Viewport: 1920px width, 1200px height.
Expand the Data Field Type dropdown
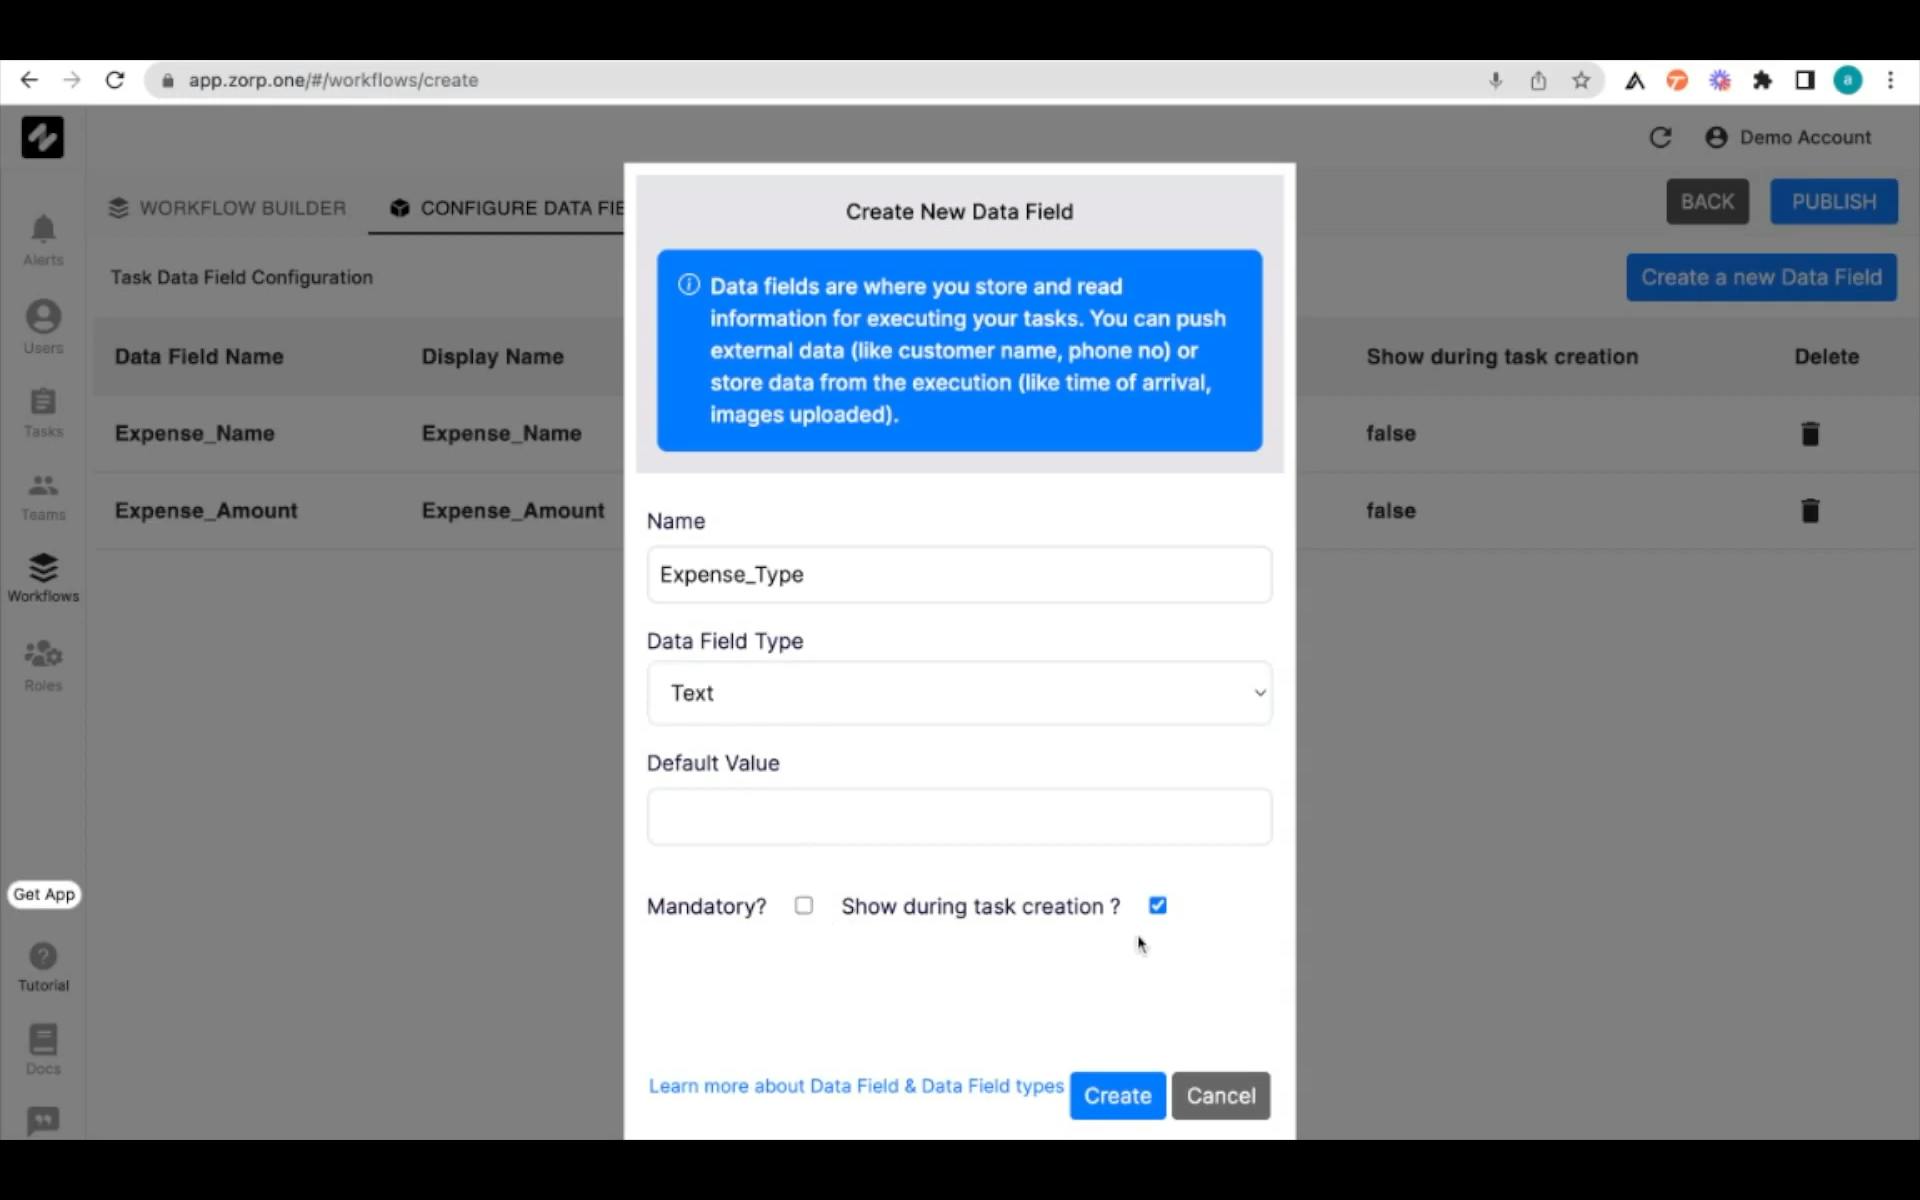point(958,693)
